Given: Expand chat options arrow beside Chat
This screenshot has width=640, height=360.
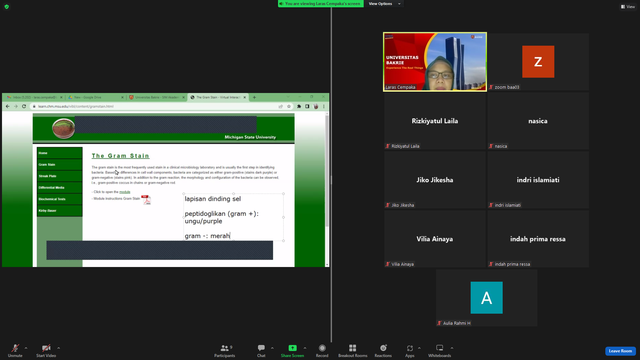Looking at the screenshot, I should point(272,348).
